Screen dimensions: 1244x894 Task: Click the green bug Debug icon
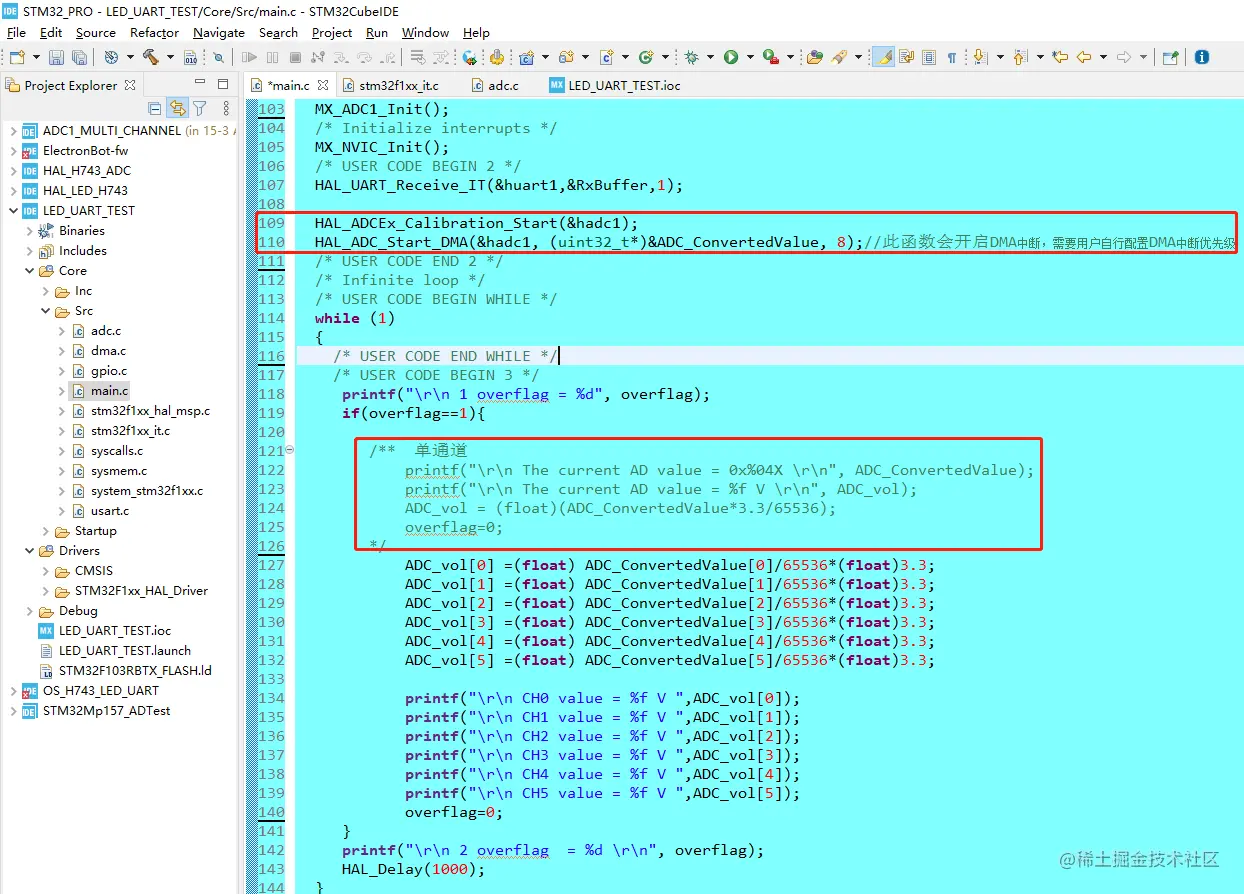pos(691,57)
